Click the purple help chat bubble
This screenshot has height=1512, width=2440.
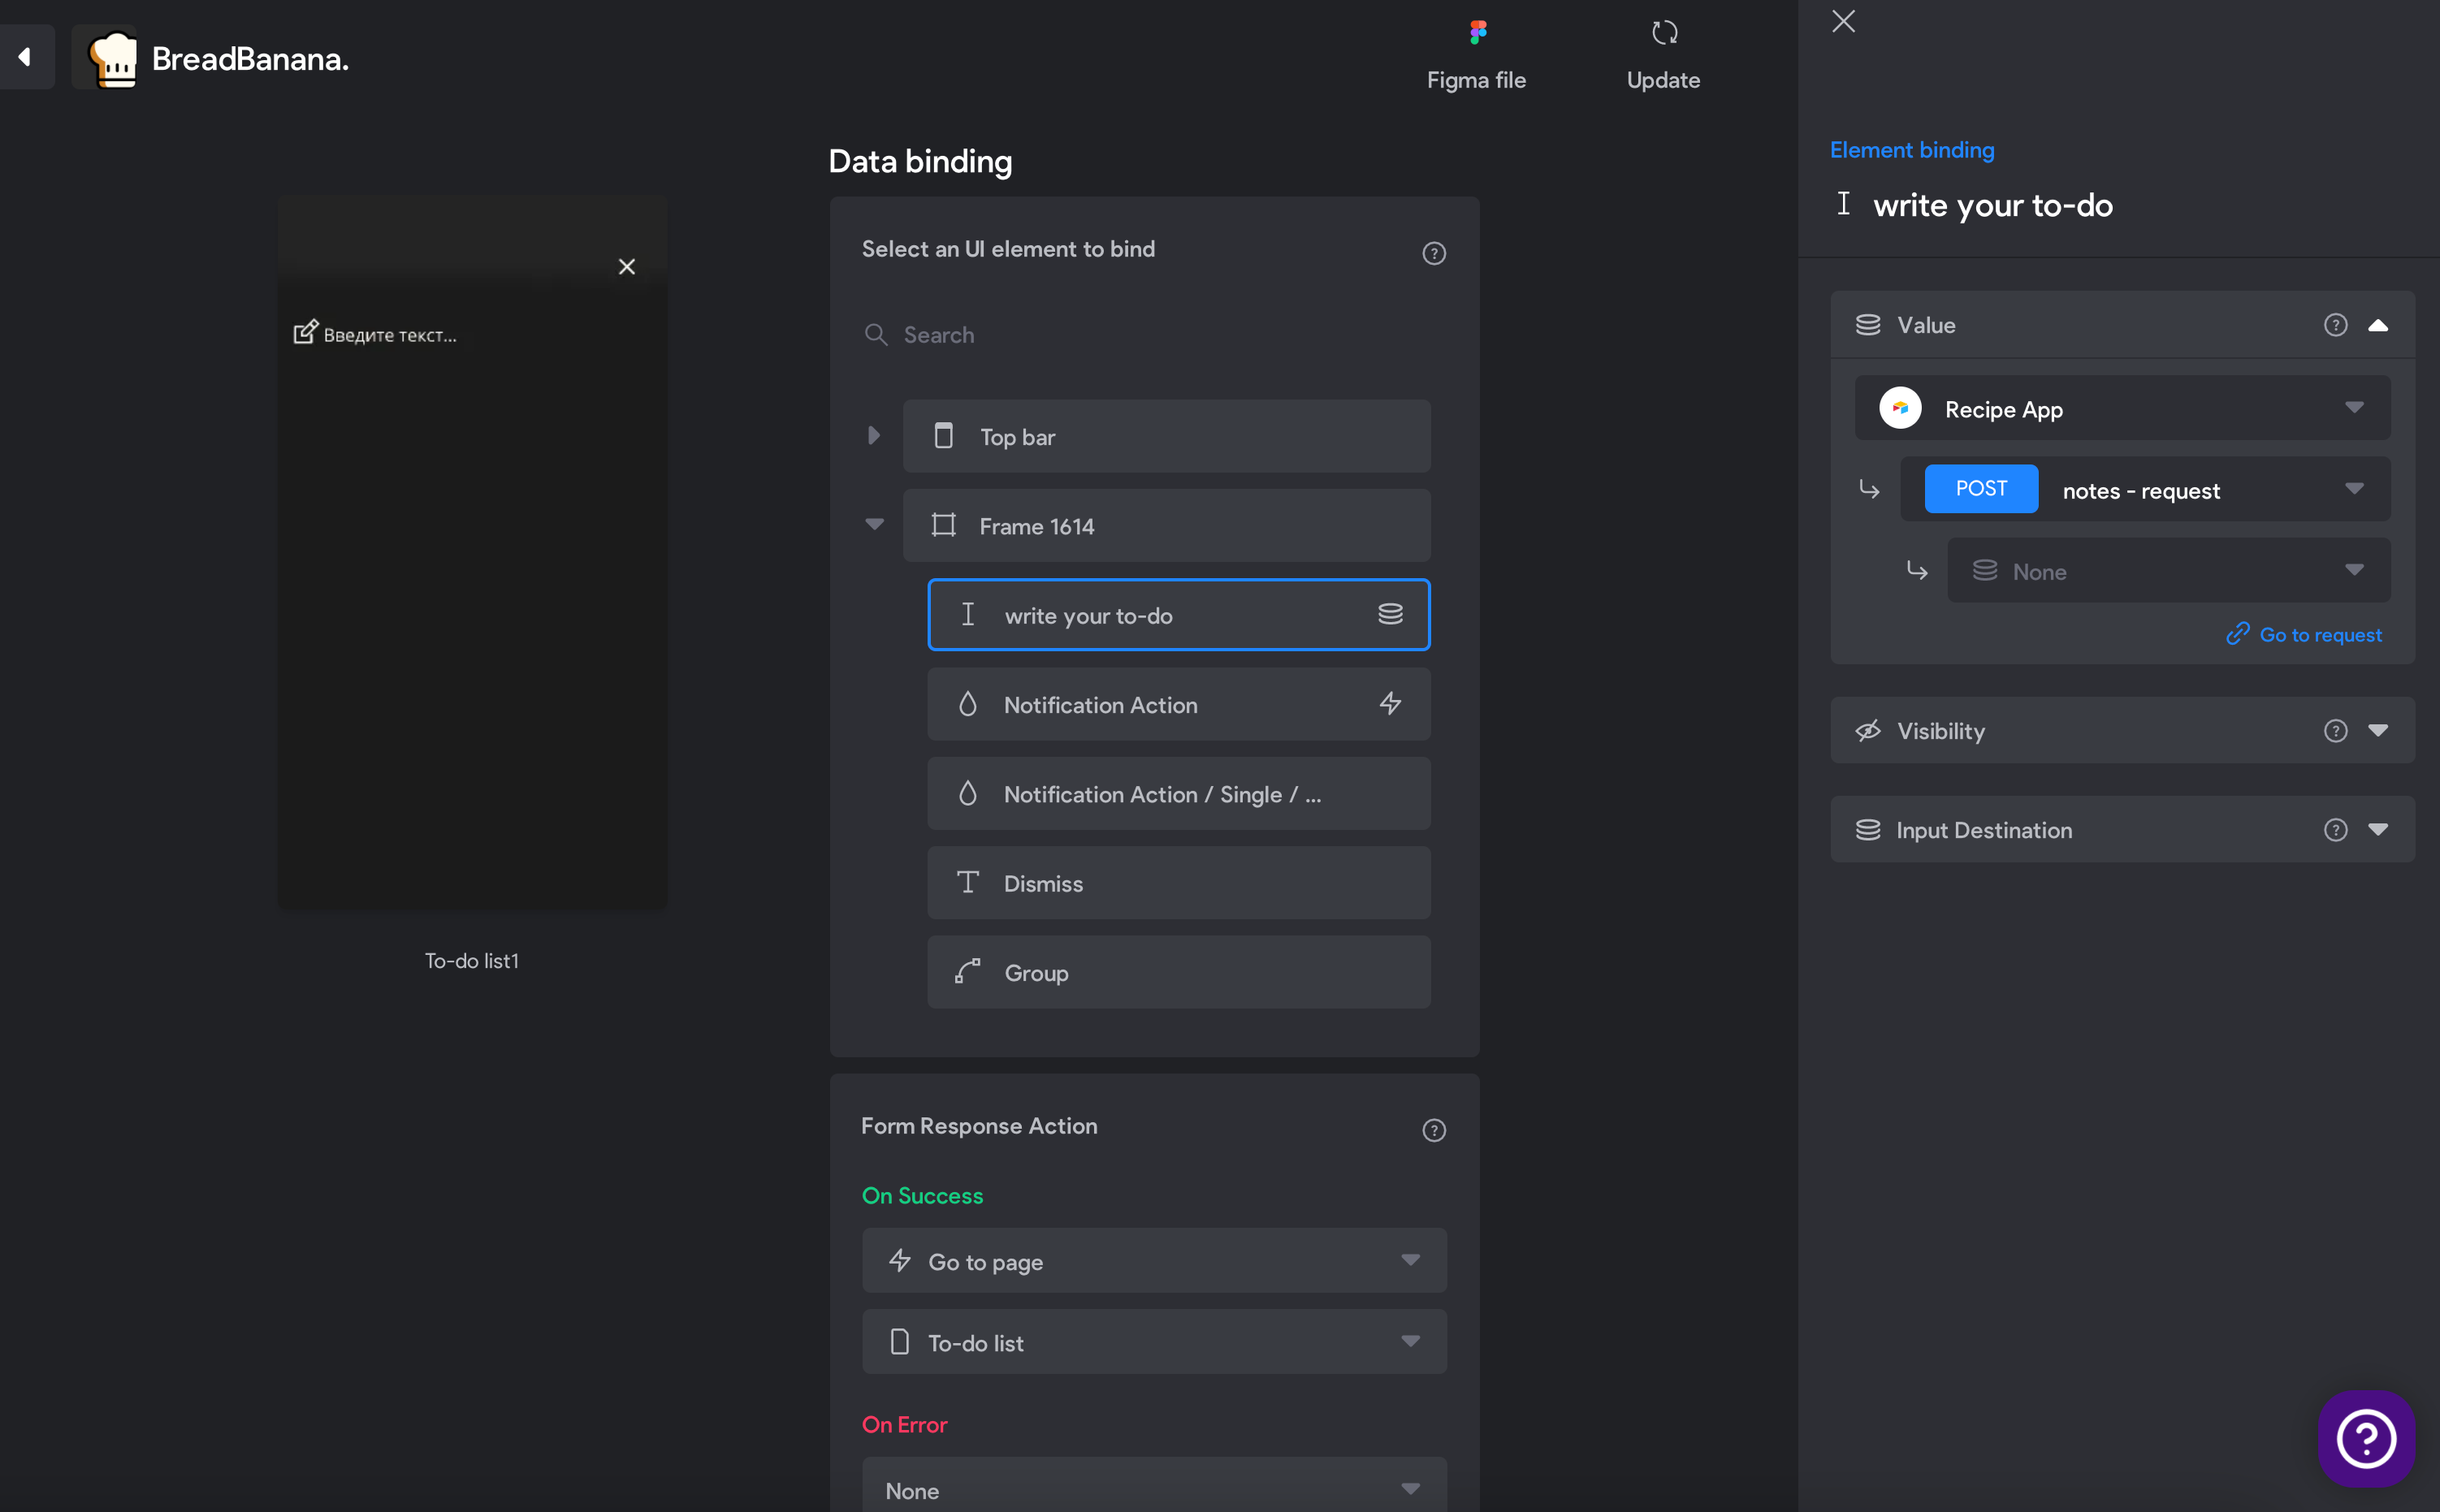(2366, 1438)
